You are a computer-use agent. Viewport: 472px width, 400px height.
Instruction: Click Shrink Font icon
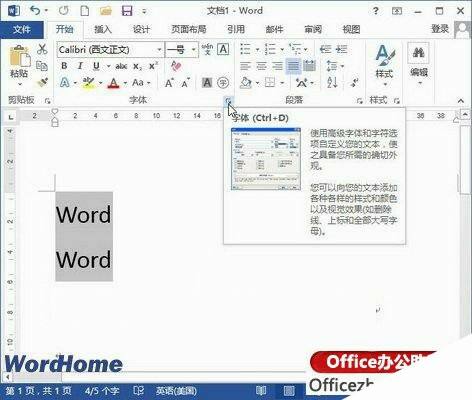coord(185,82)
